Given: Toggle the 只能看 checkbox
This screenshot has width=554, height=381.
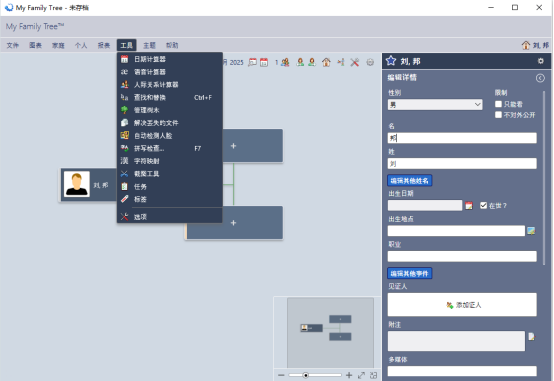Looking at the screenshot, I should [x=498, y=104].
